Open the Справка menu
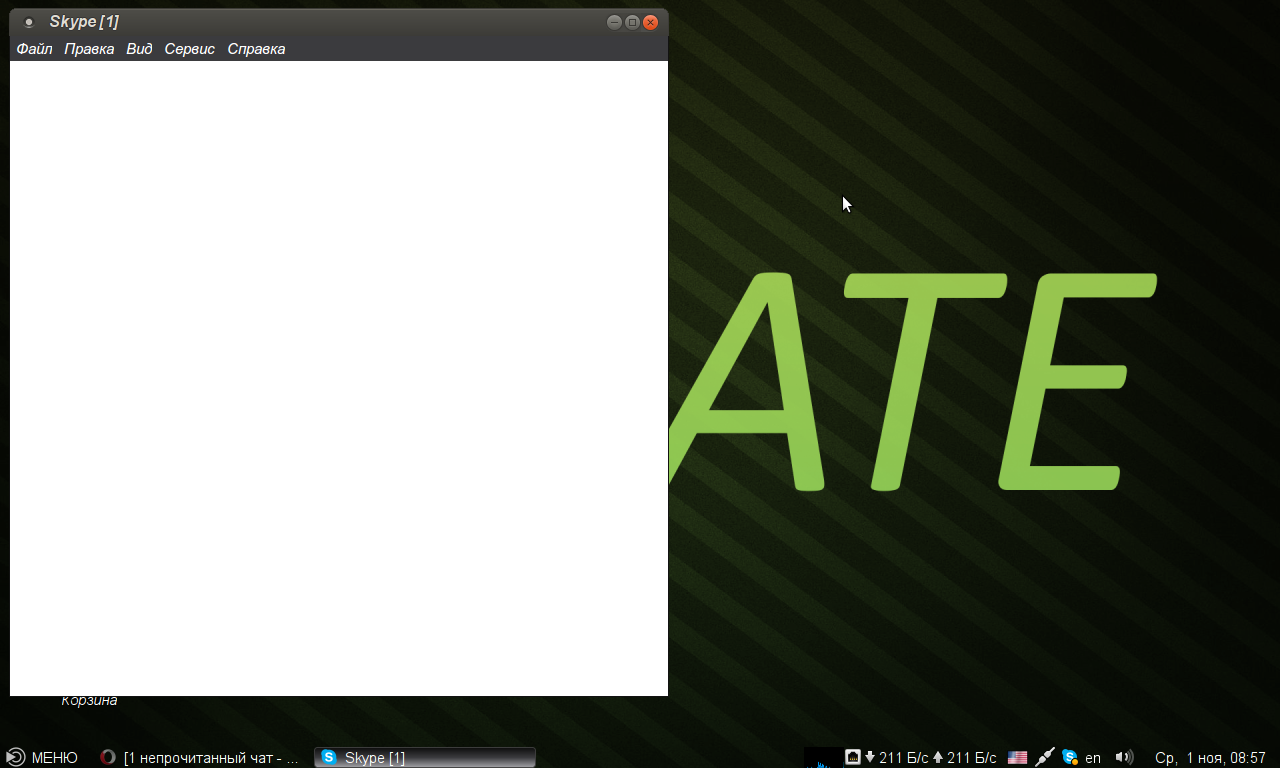This screenshot has height=768, width=1280. click(256, 49)
